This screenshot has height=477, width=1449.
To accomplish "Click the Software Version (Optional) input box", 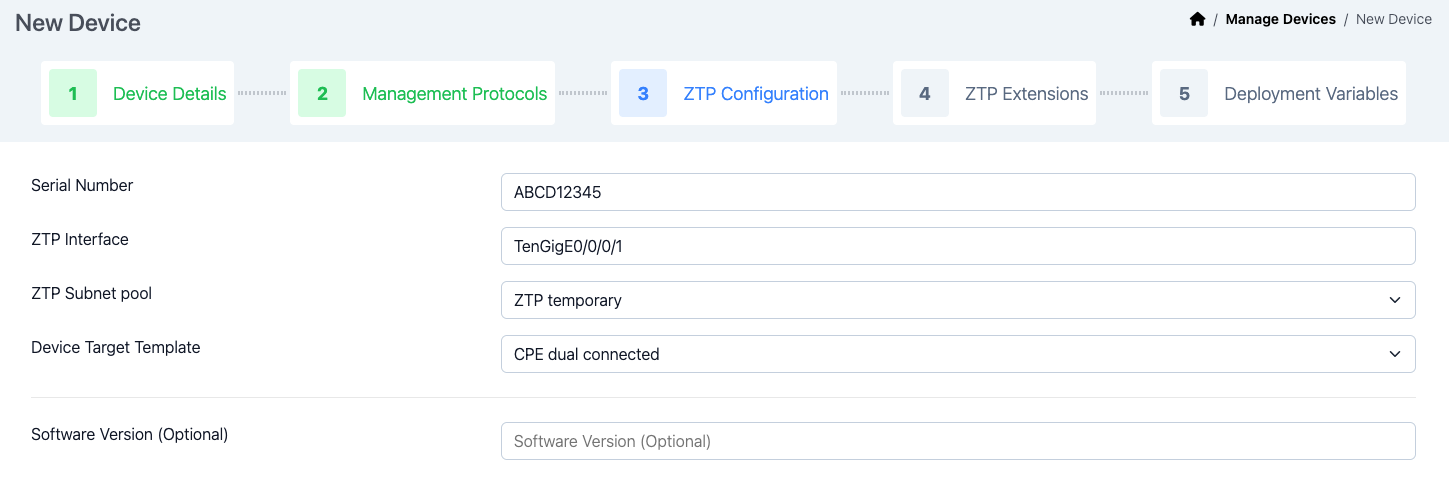I will 957,441.
